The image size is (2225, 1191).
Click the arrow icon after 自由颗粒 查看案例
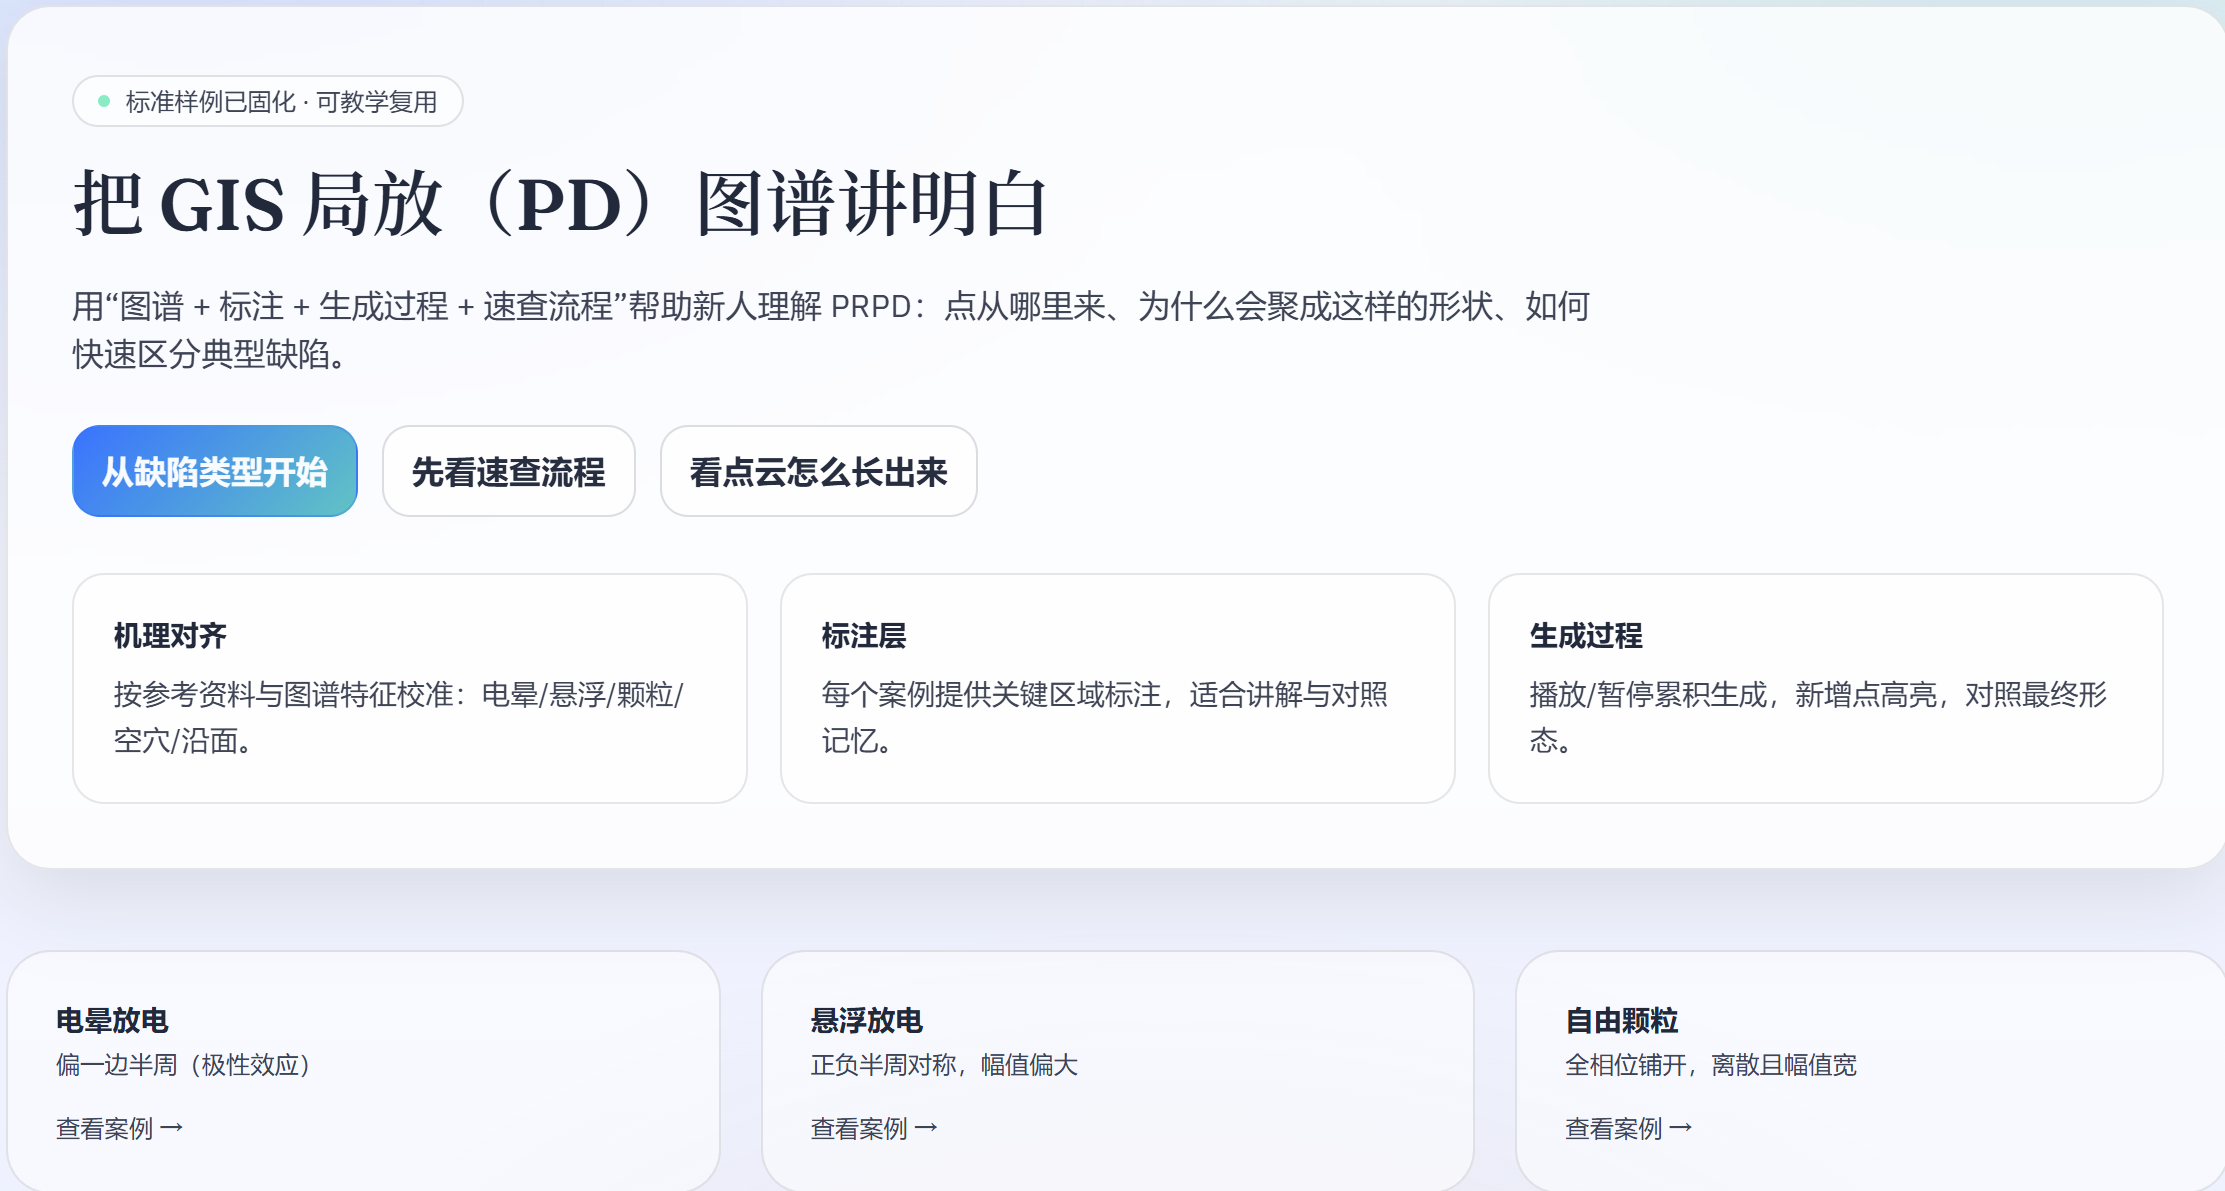(x=1684, y=1127)
